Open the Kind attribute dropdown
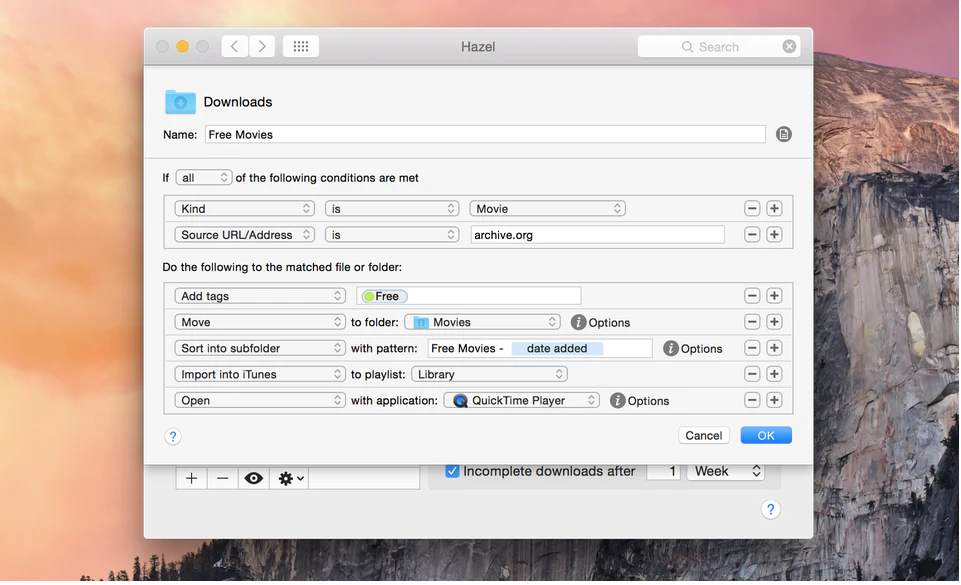Image resolution: width=961 pixels, height=585 pixels. 245,209
